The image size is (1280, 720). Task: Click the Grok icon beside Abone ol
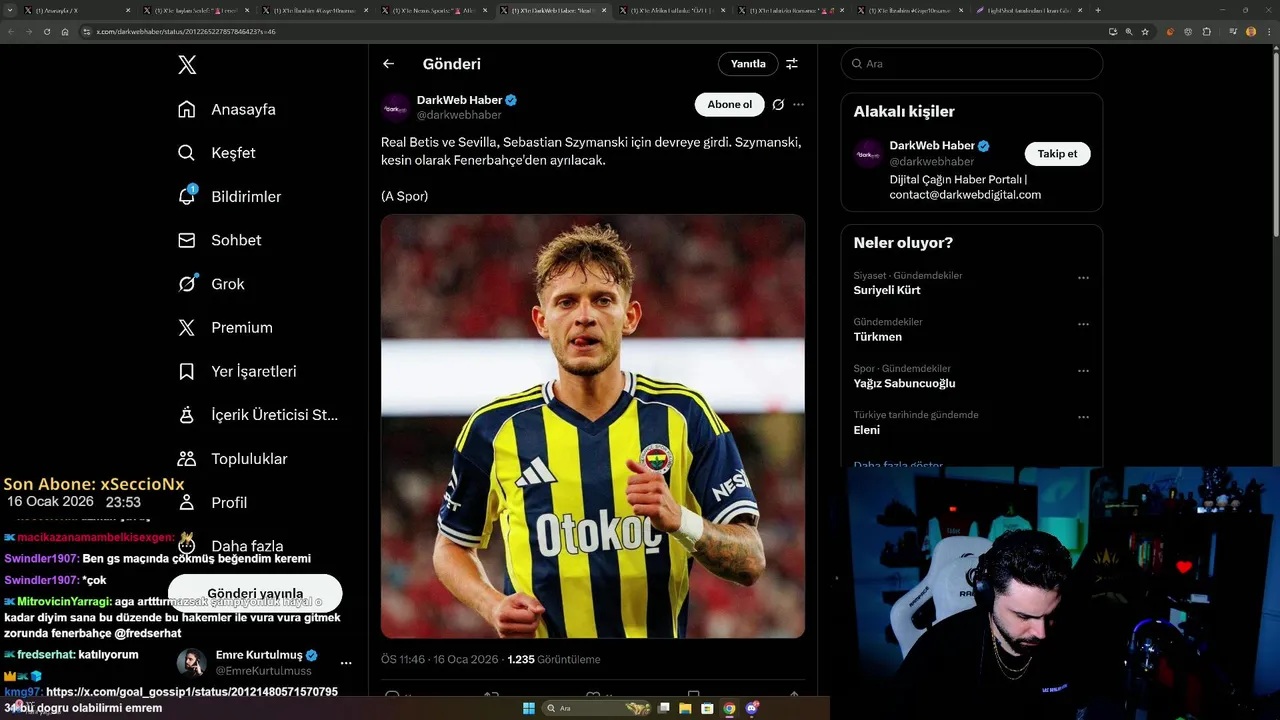[x=778, y=104]
